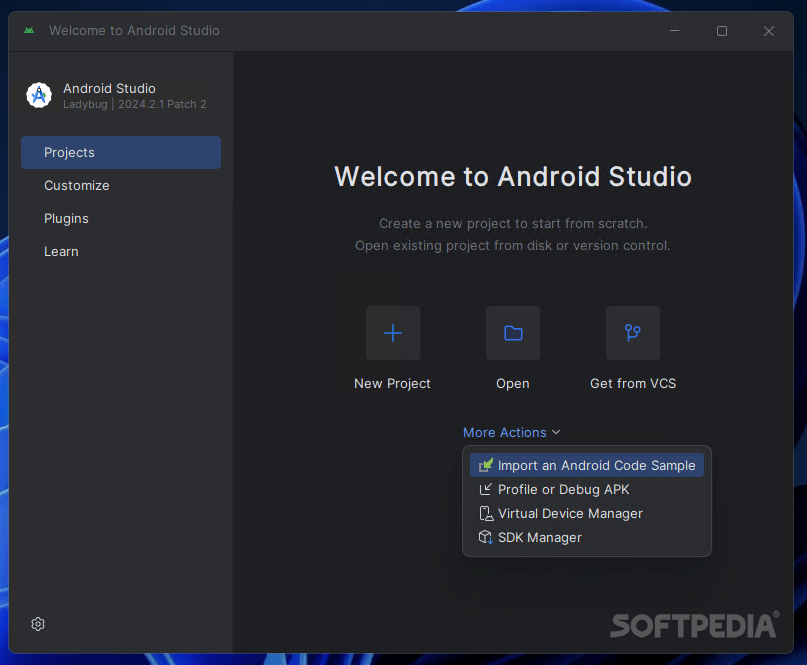Screen dimensions: 807x665
Task: Click the New Project plus icon
Action: [x=392, y=332]
